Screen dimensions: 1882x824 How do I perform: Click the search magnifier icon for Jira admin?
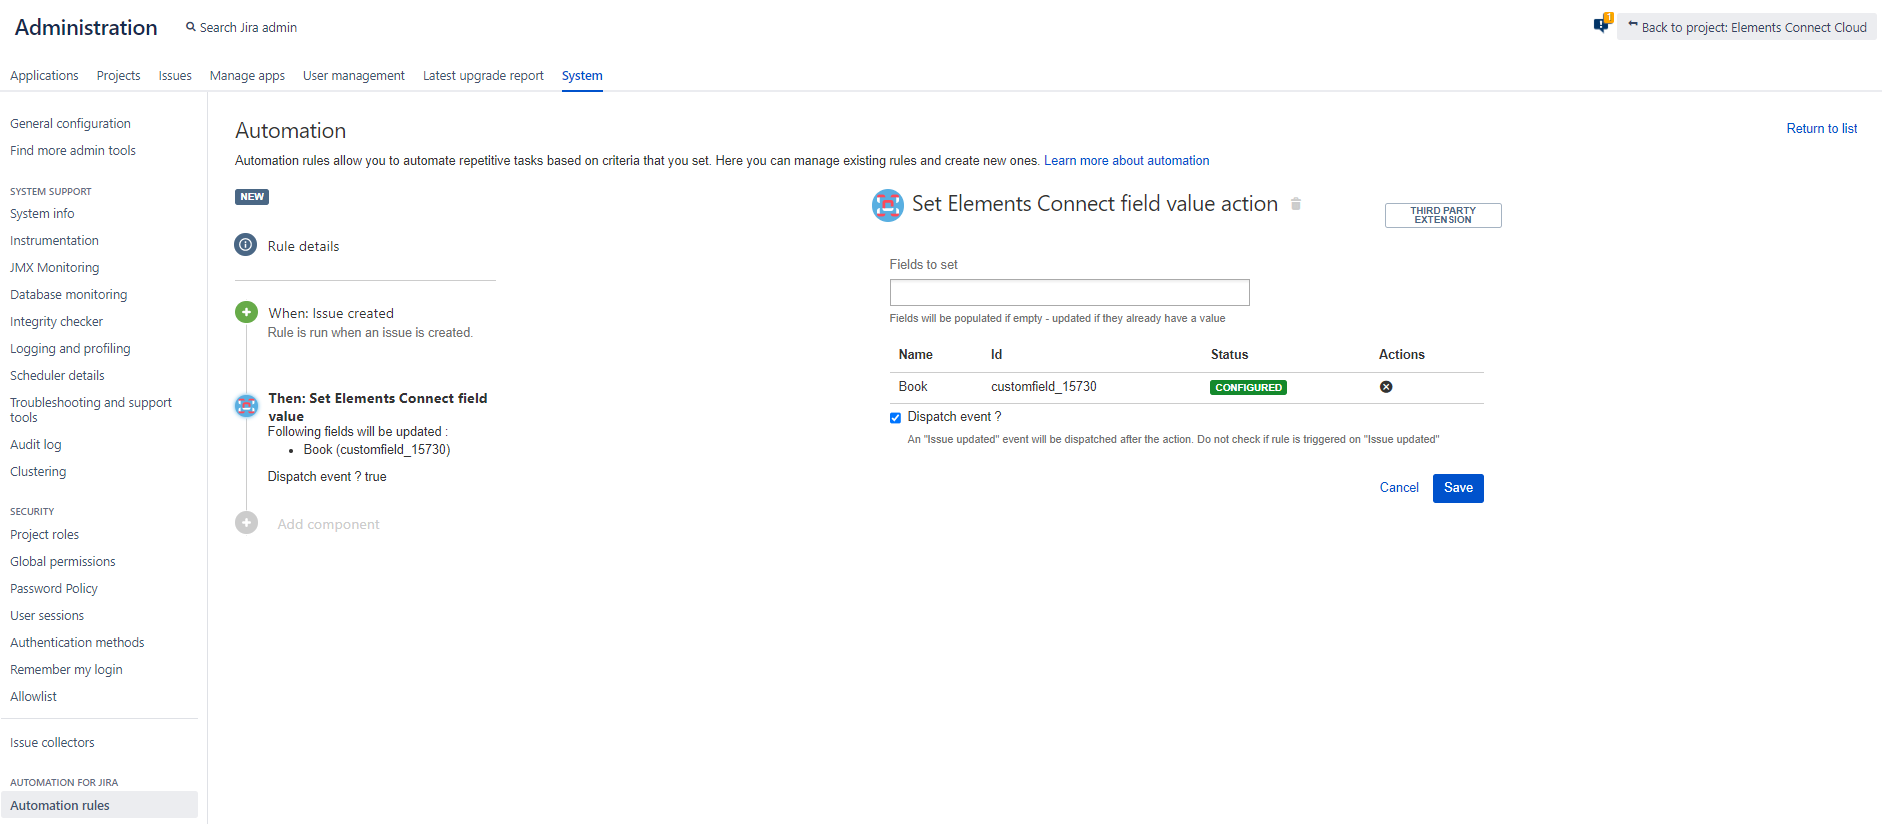click(190, 27)
